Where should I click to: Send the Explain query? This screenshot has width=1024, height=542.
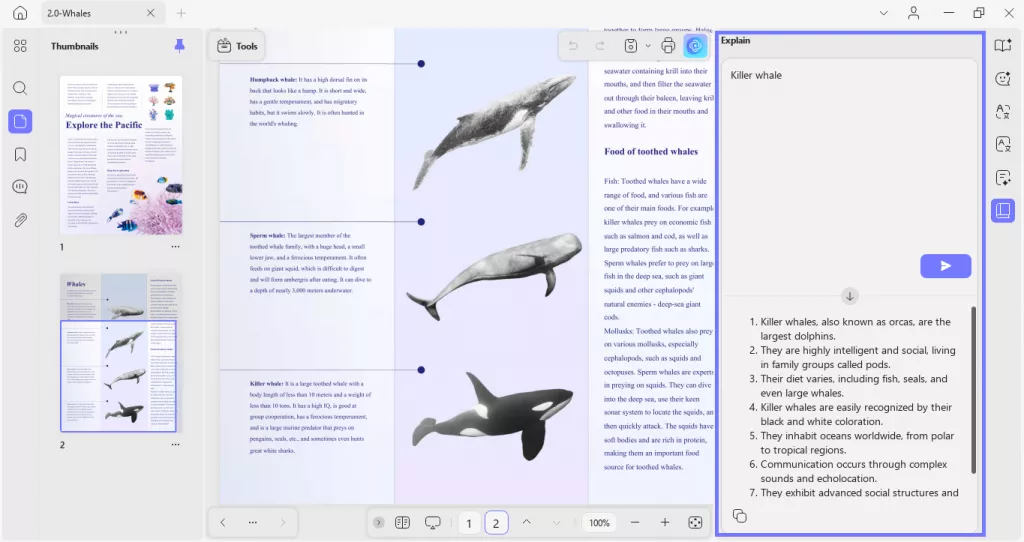point(946,266)
